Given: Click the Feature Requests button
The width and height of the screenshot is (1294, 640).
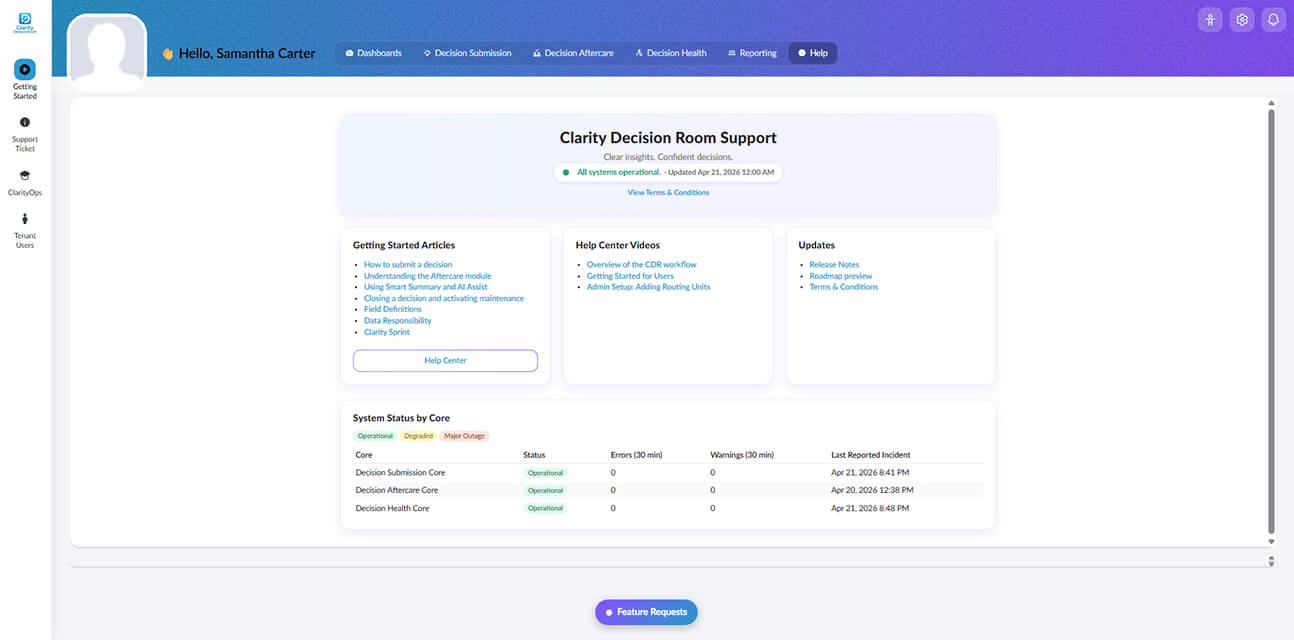Looking at the screenshot, I should [646, 612].
